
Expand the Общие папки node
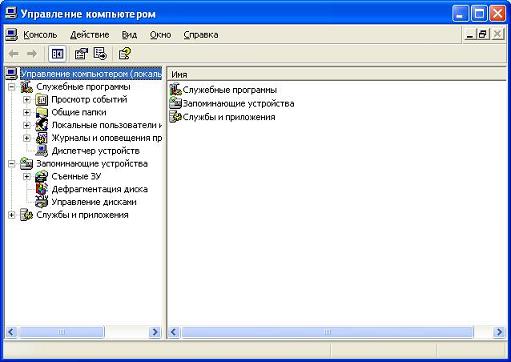coord(27,112)
